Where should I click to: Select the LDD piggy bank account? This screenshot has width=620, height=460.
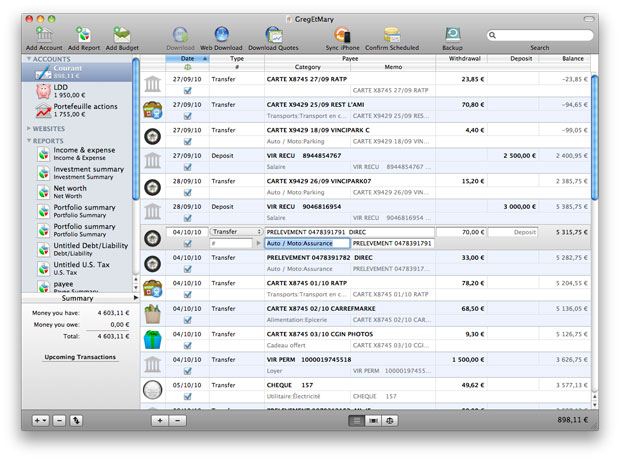pos(77,91)
